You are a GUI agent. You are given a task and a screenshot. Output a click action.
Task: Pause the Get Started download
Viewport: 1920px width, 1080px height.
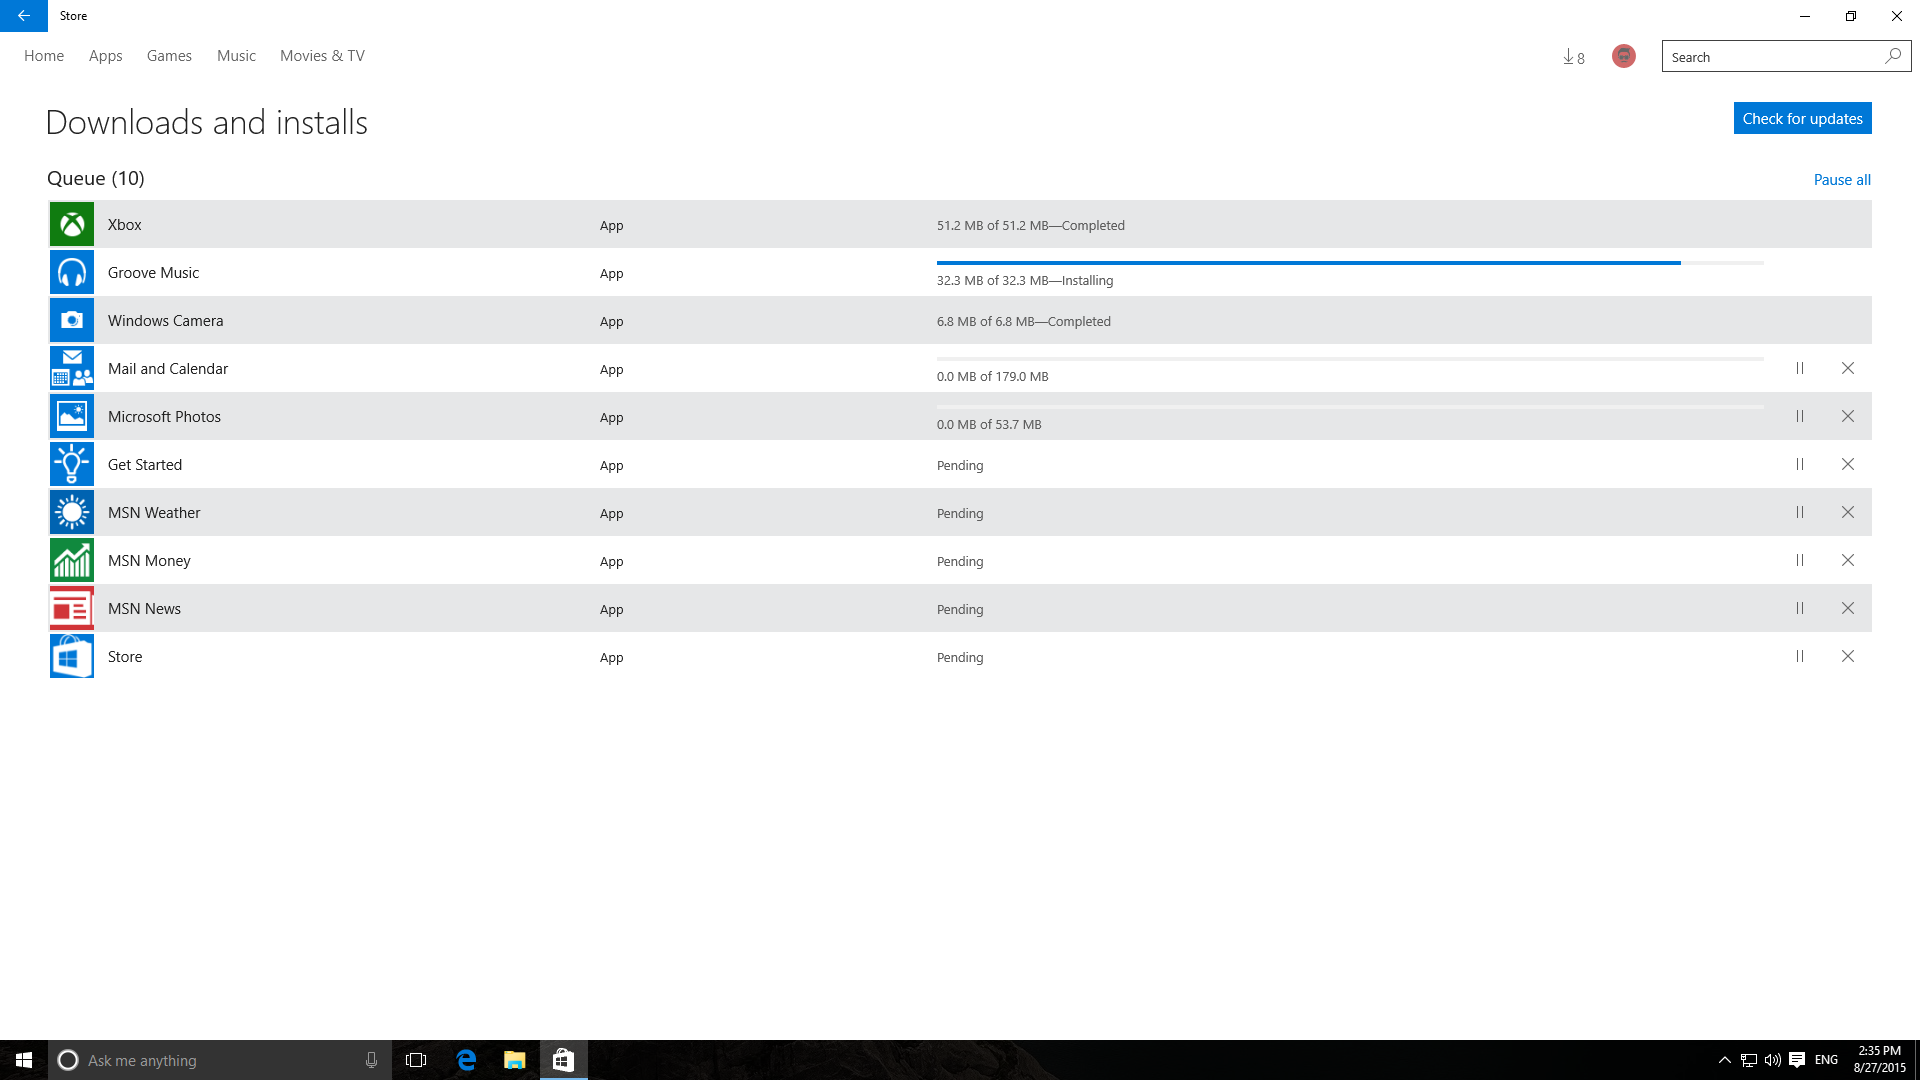(x=1800, y=464)
